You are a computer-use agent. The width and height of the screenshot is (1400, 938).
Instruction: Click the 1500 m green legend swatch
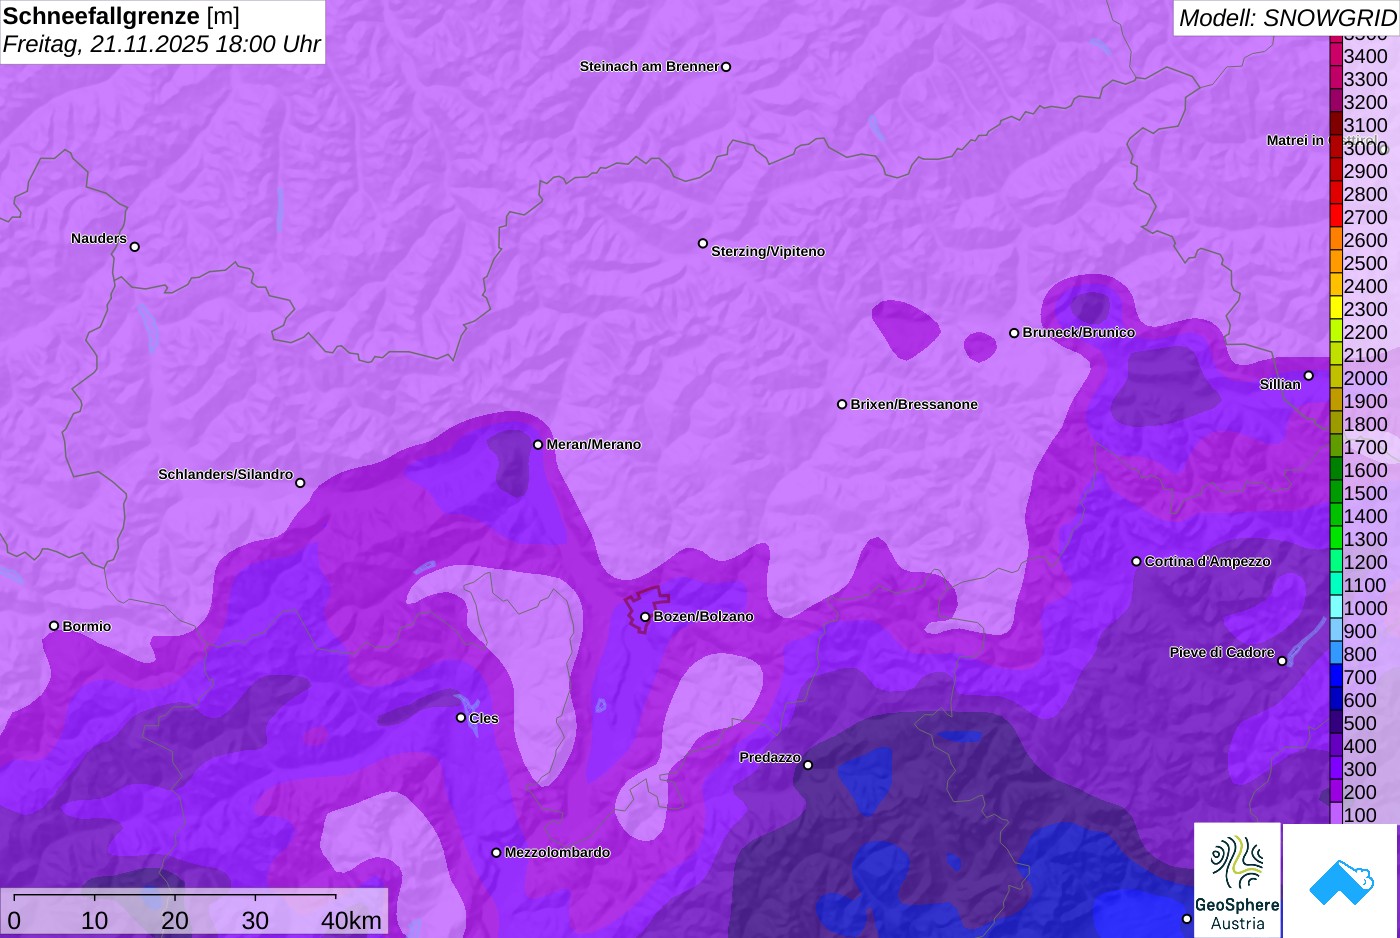point(1335,493)
